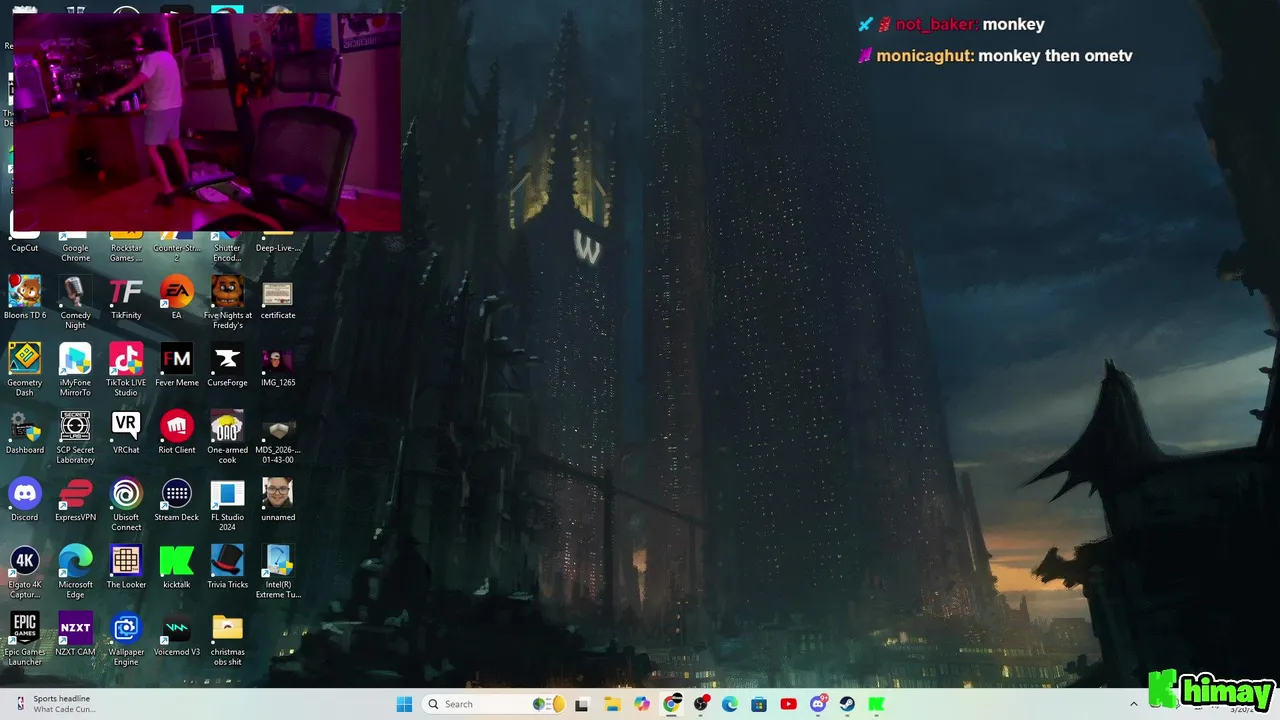Switch to Google Chrome on taskbar
This screenshot has height=720, width=1280.
coord(672,704)
